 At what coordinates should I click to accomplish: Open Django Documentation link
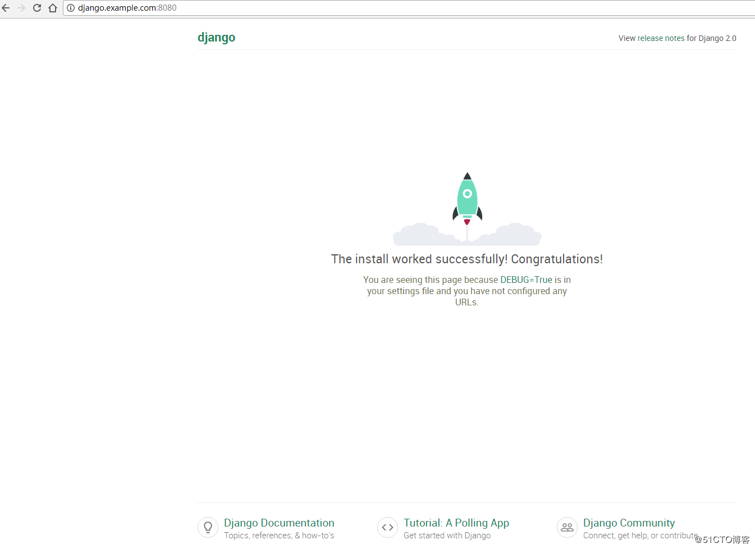279,523
